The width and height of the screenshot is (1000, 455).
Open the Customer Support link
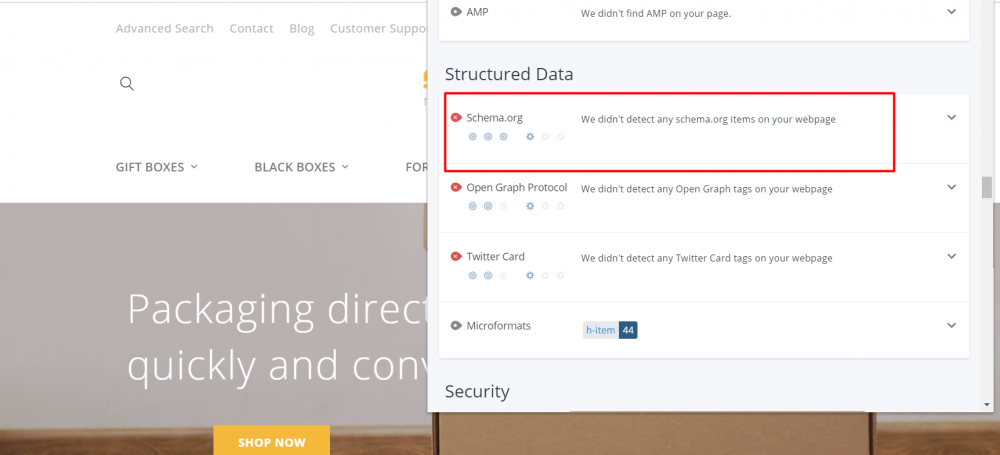coord(379,29)
